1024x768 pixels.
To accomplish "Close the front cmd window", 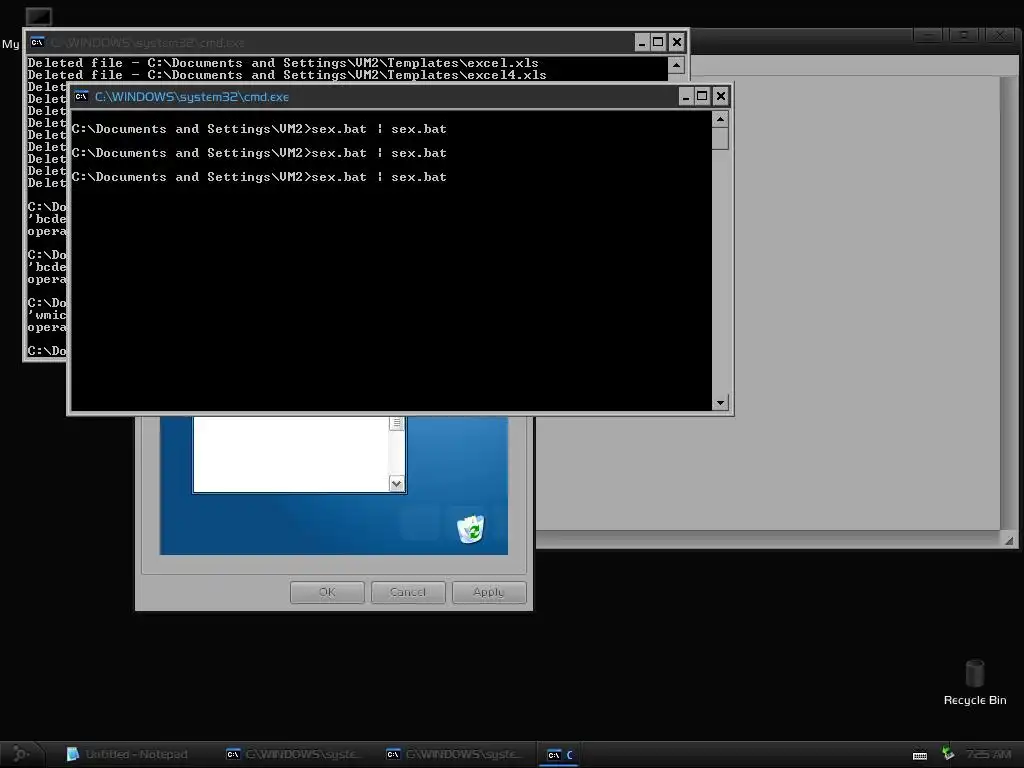I will (721, 97).
